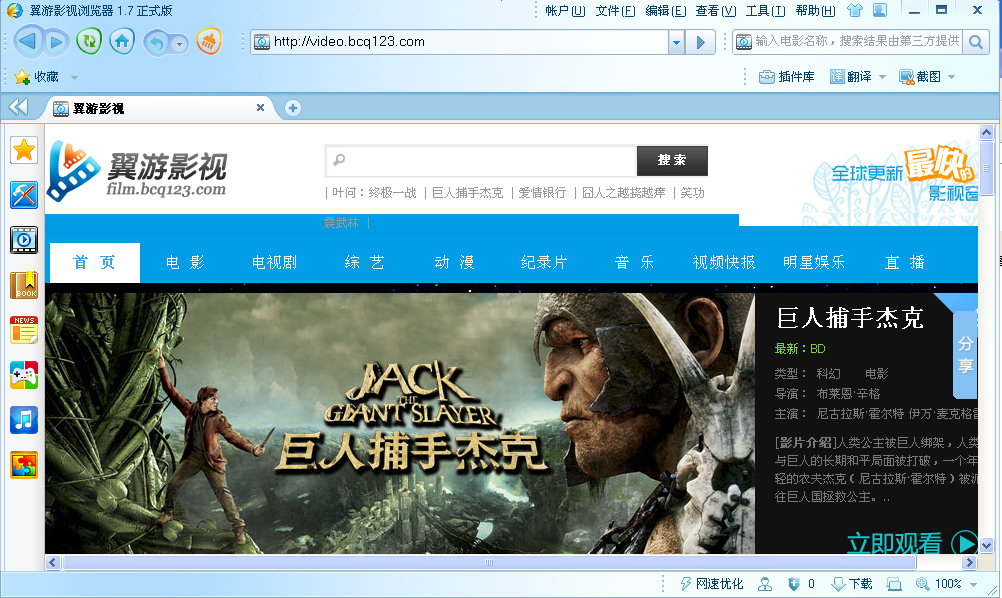Expand the 收藏 dropdown arrow
This screenshot has height=598, width=1002.
point(74,77)
